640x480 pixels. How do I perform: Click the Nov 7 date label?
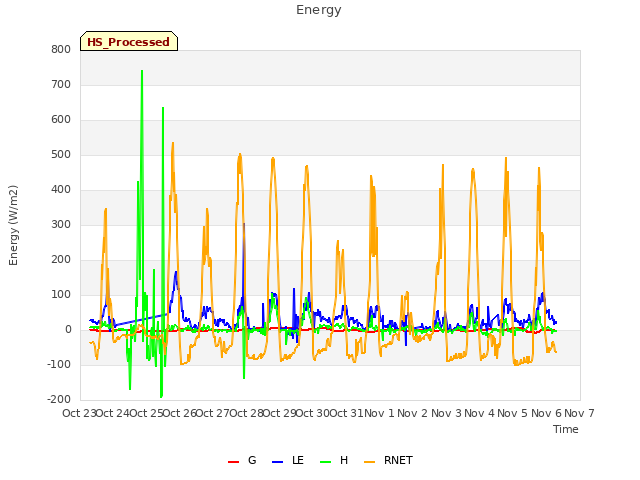(x=579, y=413)
